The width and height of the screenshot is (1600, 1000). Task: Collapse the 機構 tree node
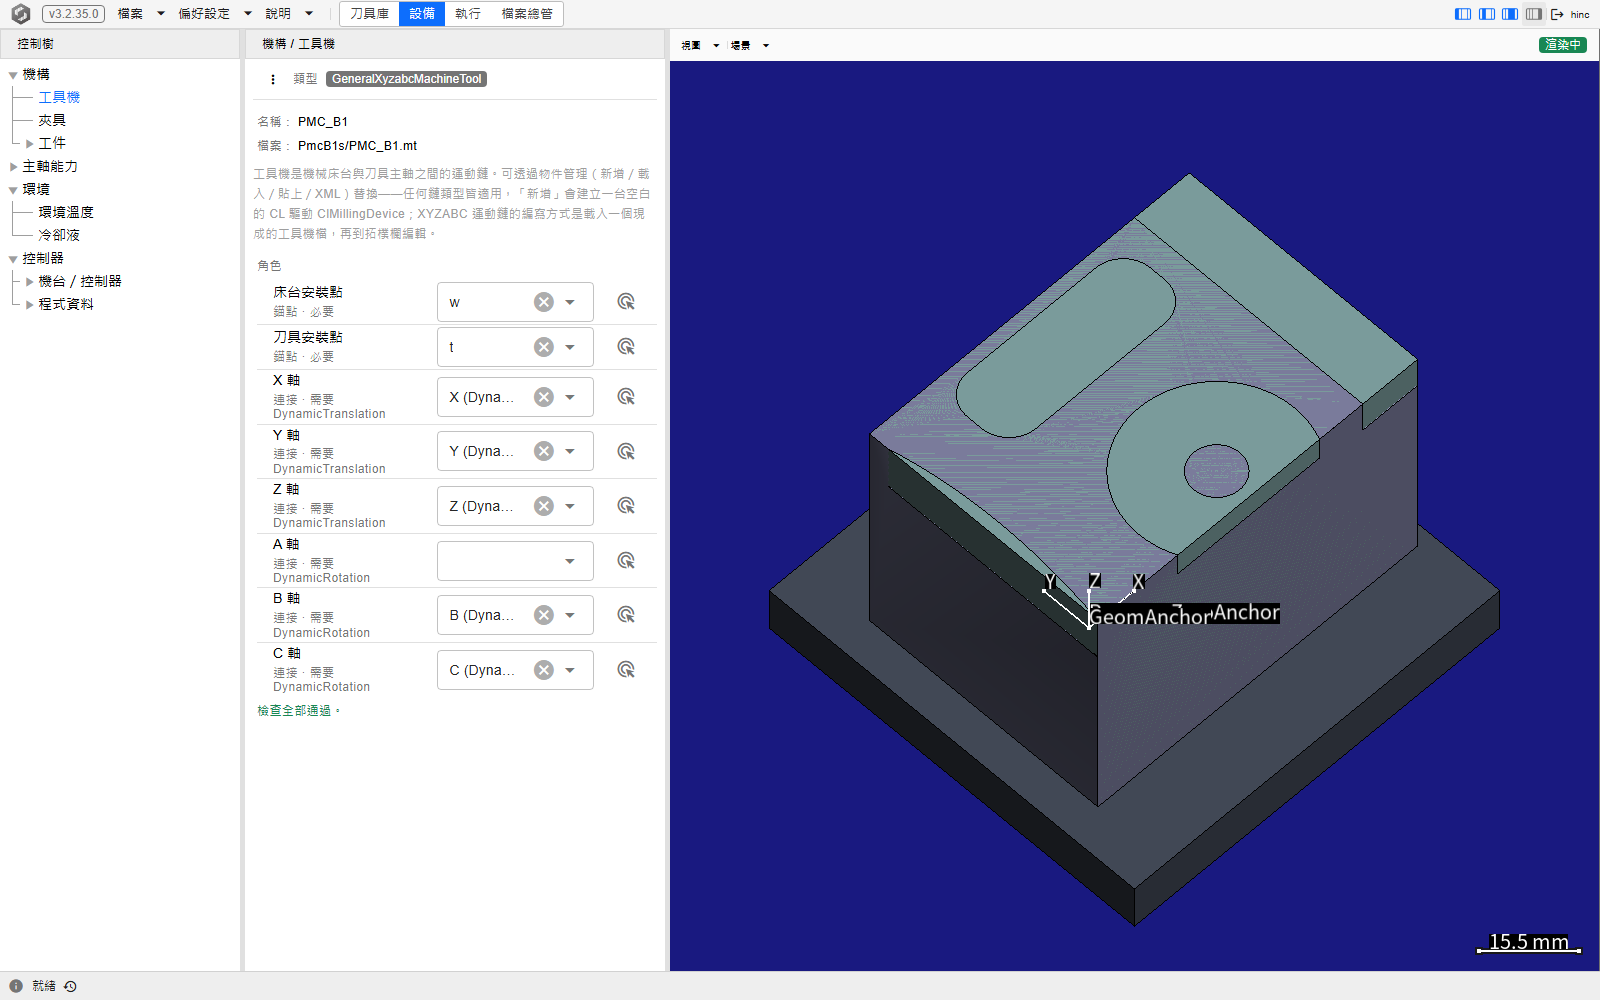tap(13, 75)
